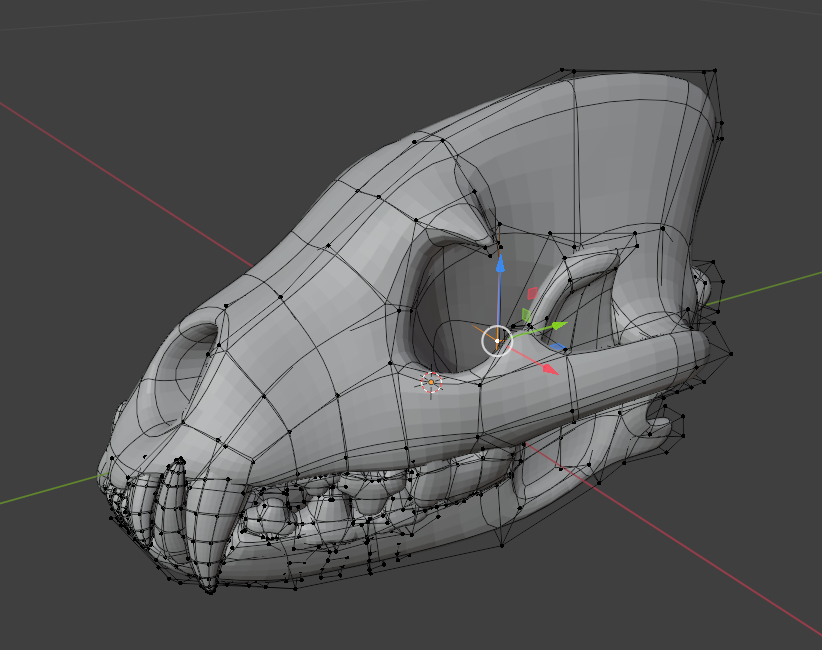This screenshot has width=822, height=650.
Task: Click the red X-axis line in background
Action: 120,170
